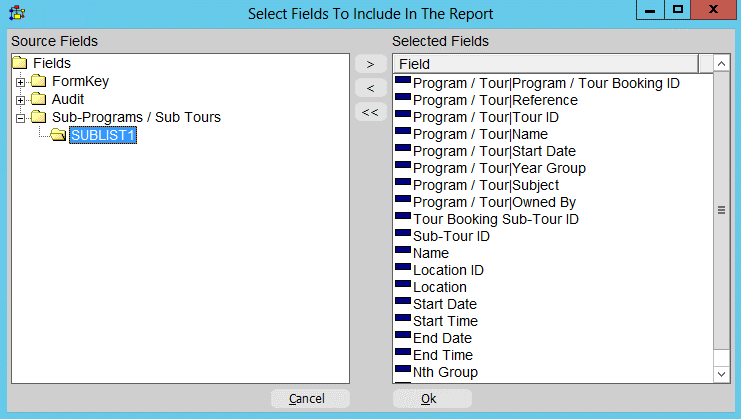The width and height of the screenshot is (741, 419).
Task: Click the application icon in title bar
Action: click(17, 14)
